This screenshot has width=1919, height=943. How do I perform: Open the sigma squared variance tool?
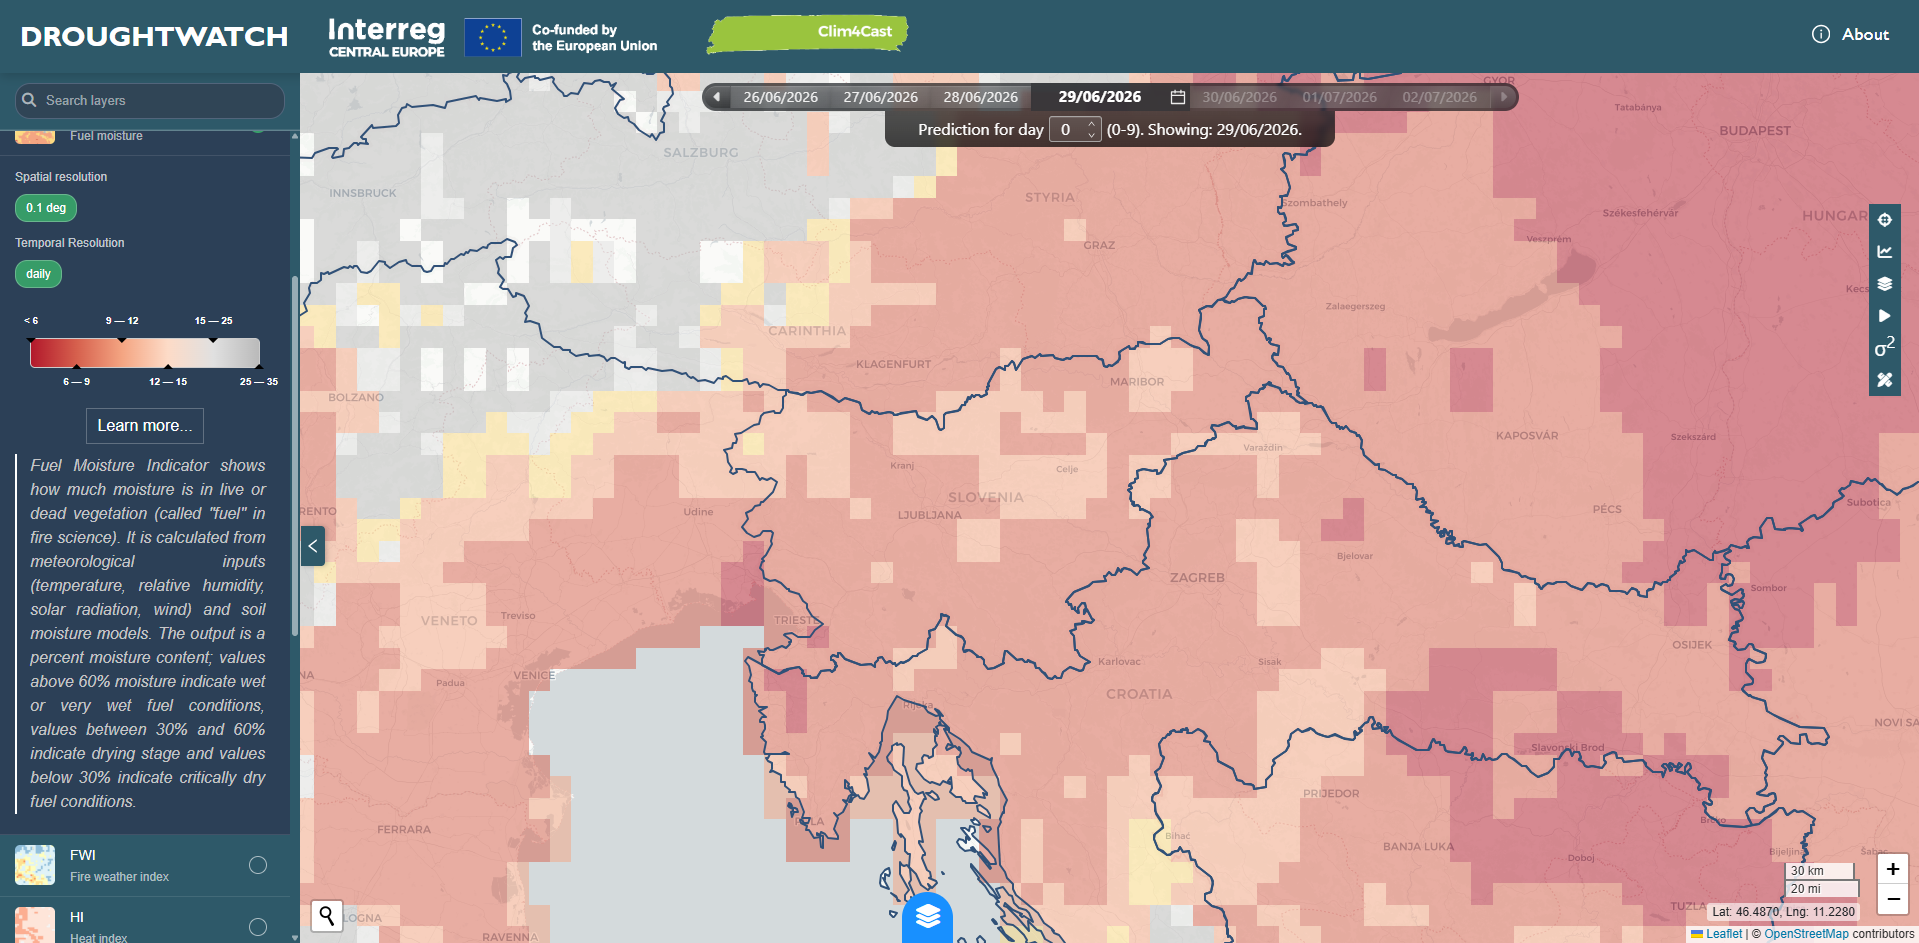click(1885, 348)
